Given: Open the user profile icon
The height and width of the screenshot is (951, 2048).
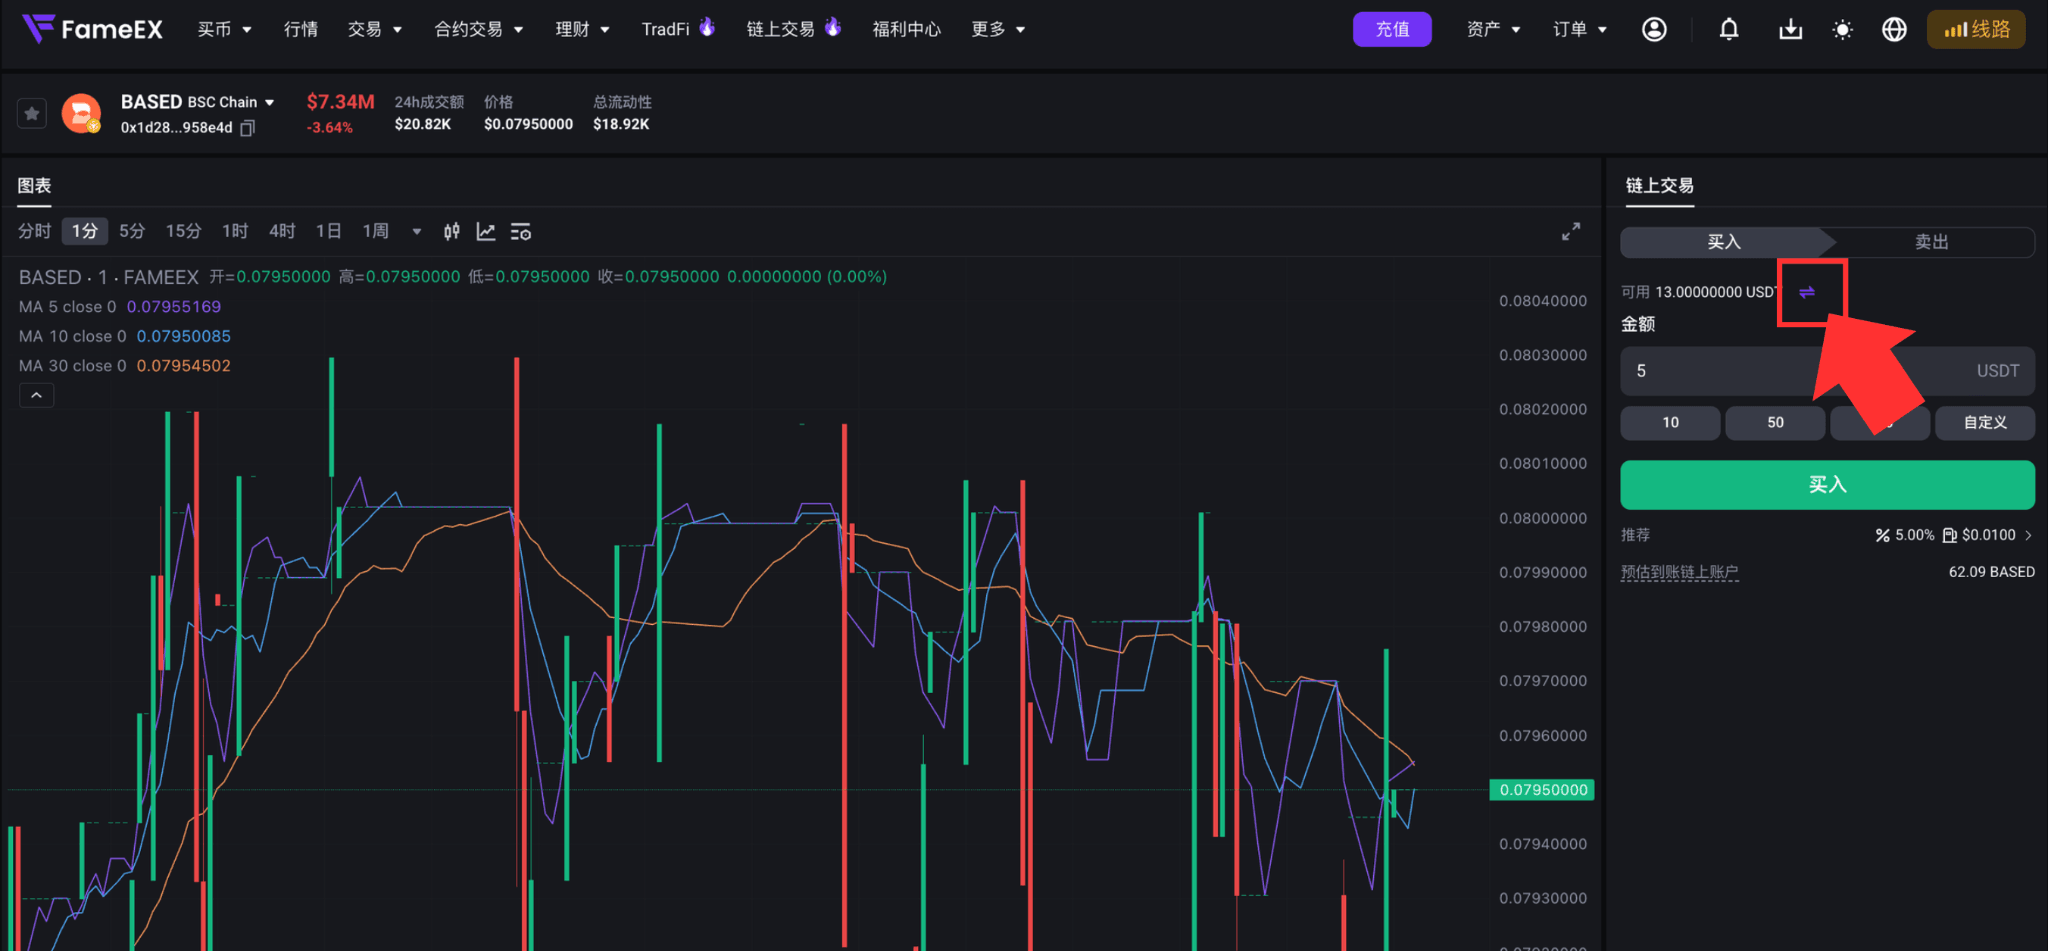Looking at the screenshot, I should (1654, 29).
